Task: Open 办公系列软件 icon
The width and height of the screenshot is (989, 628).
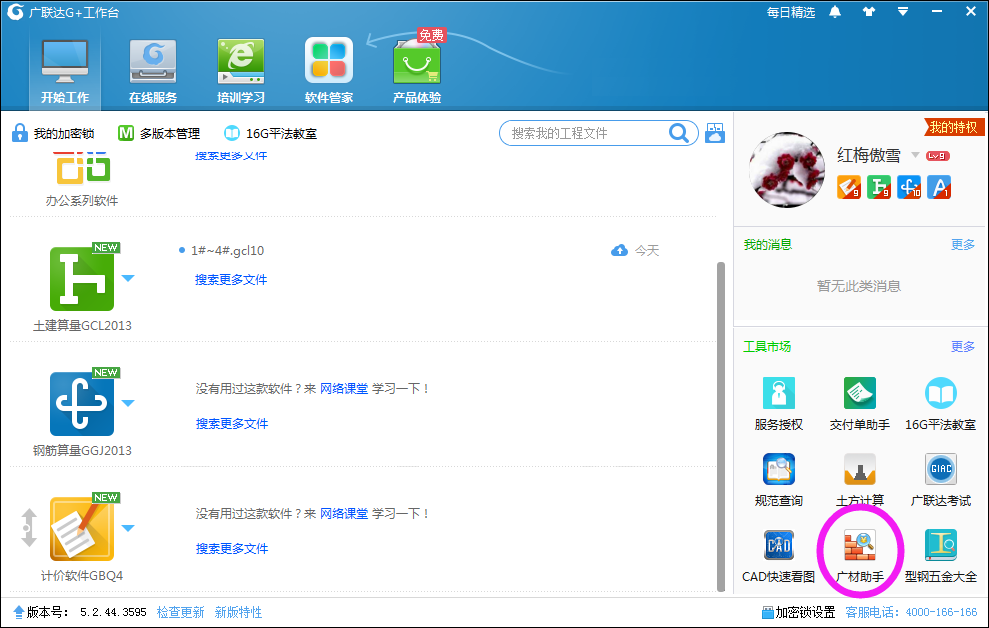Action: coord(83,168)
